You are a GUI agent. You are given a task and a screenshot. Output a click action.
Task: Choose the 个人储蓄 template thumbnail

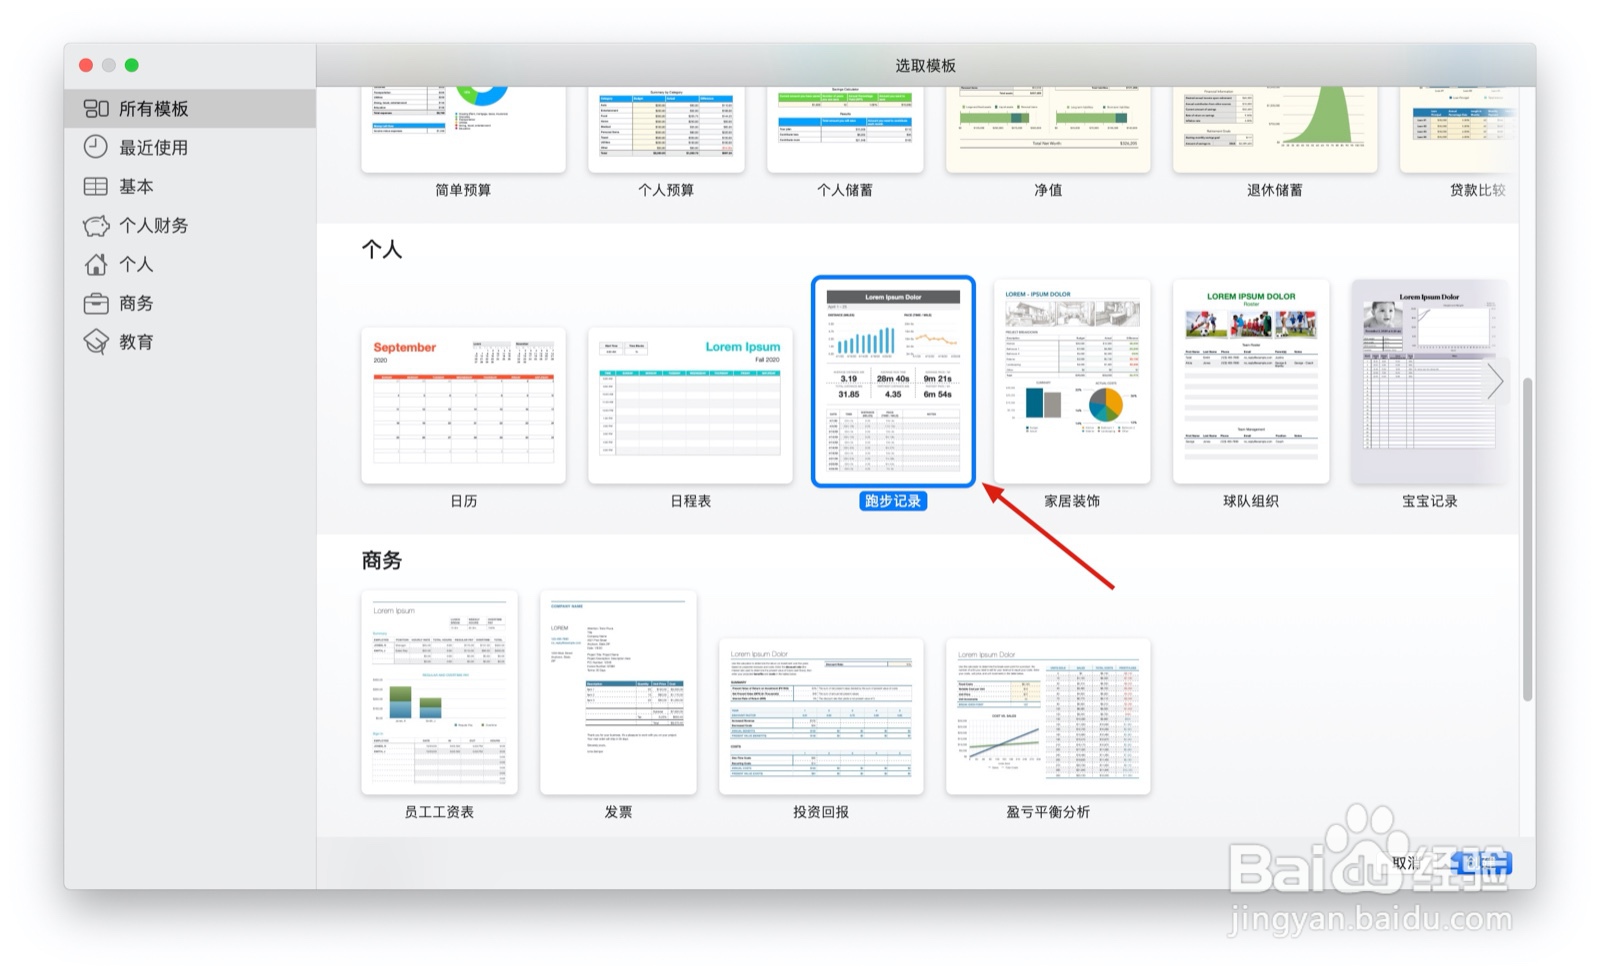pos(845,129)
